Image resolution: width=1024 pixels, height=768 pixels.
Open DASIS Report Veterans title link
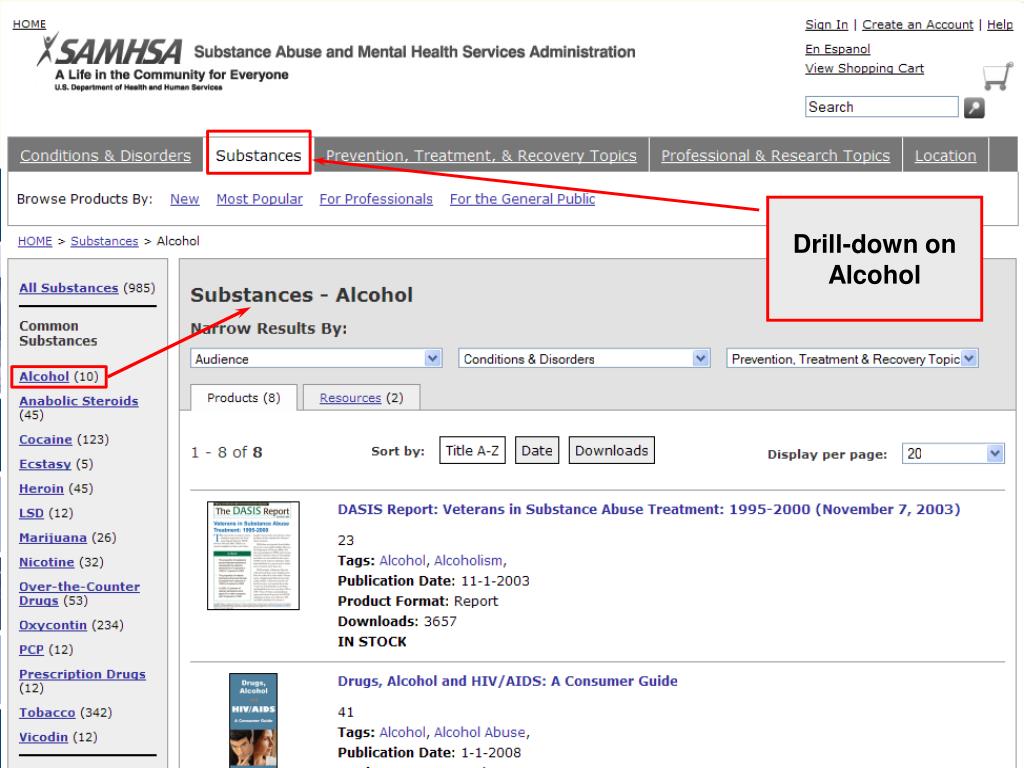pos(648,509)
